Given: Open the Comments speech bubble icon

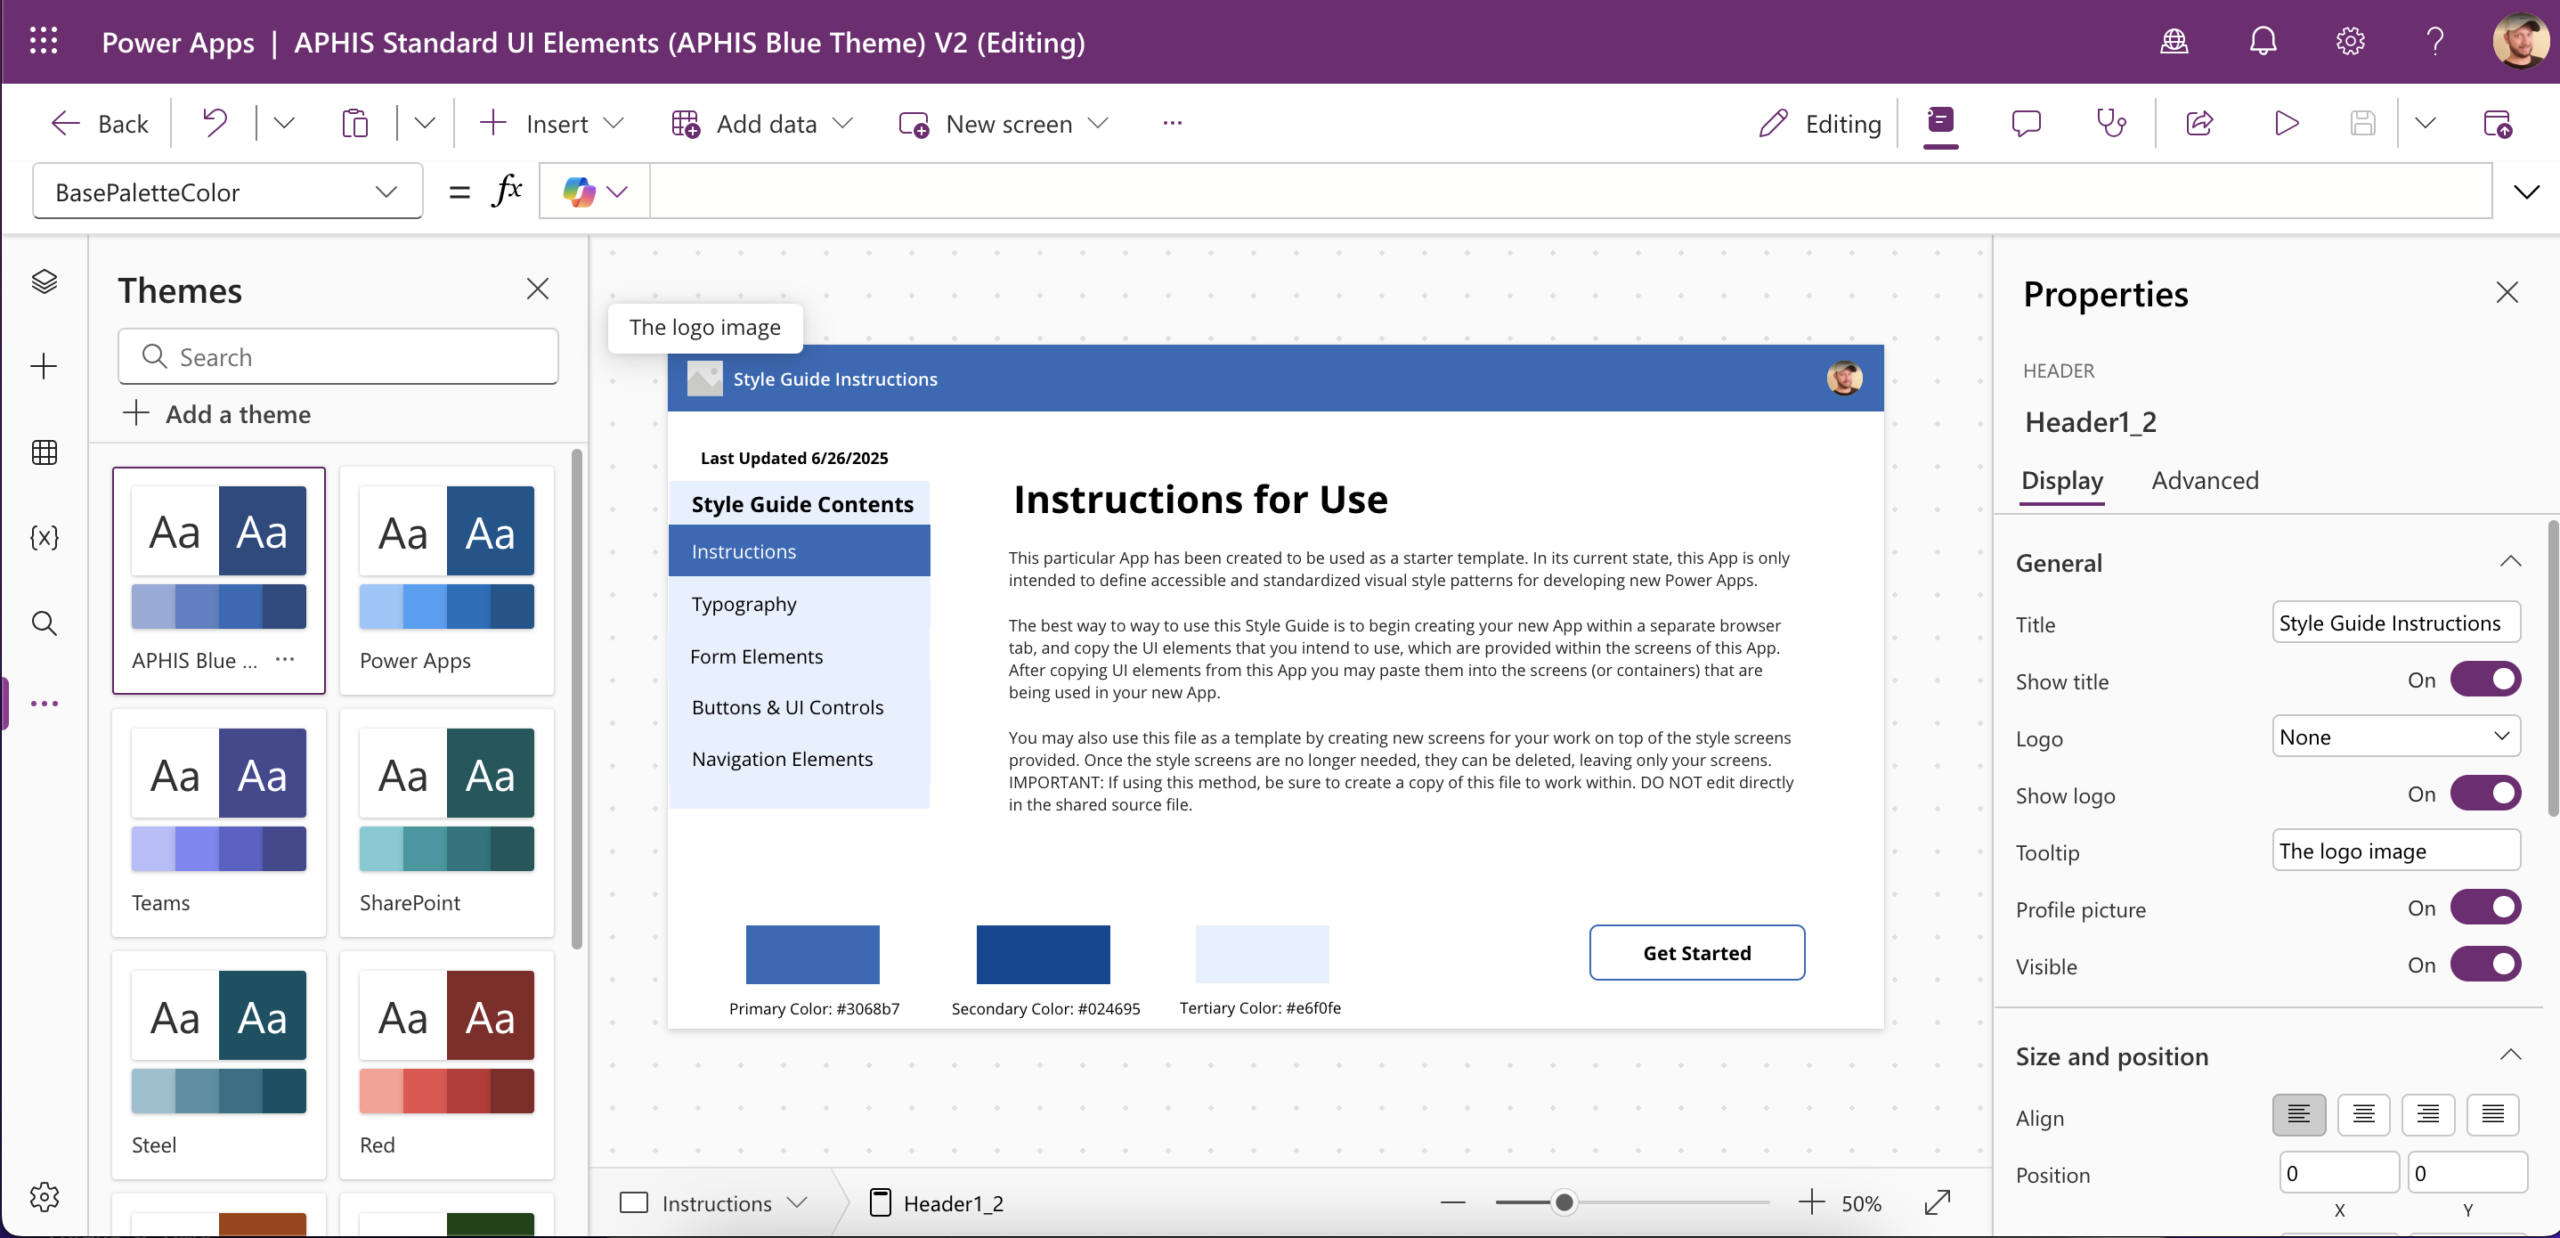Looking at the screenshot, I should click(x=2026, y=123).
